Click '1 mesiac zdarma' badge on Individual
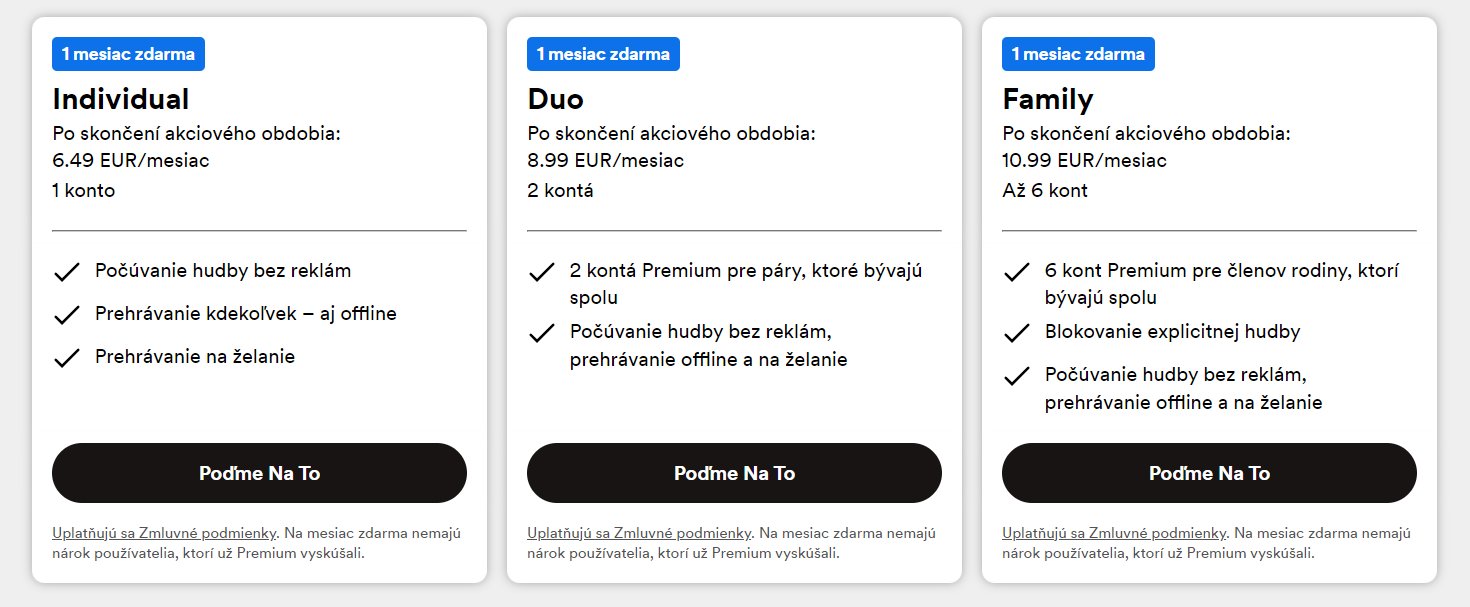This screenshot has width=1470, height=607. click(x=128, y=54)
